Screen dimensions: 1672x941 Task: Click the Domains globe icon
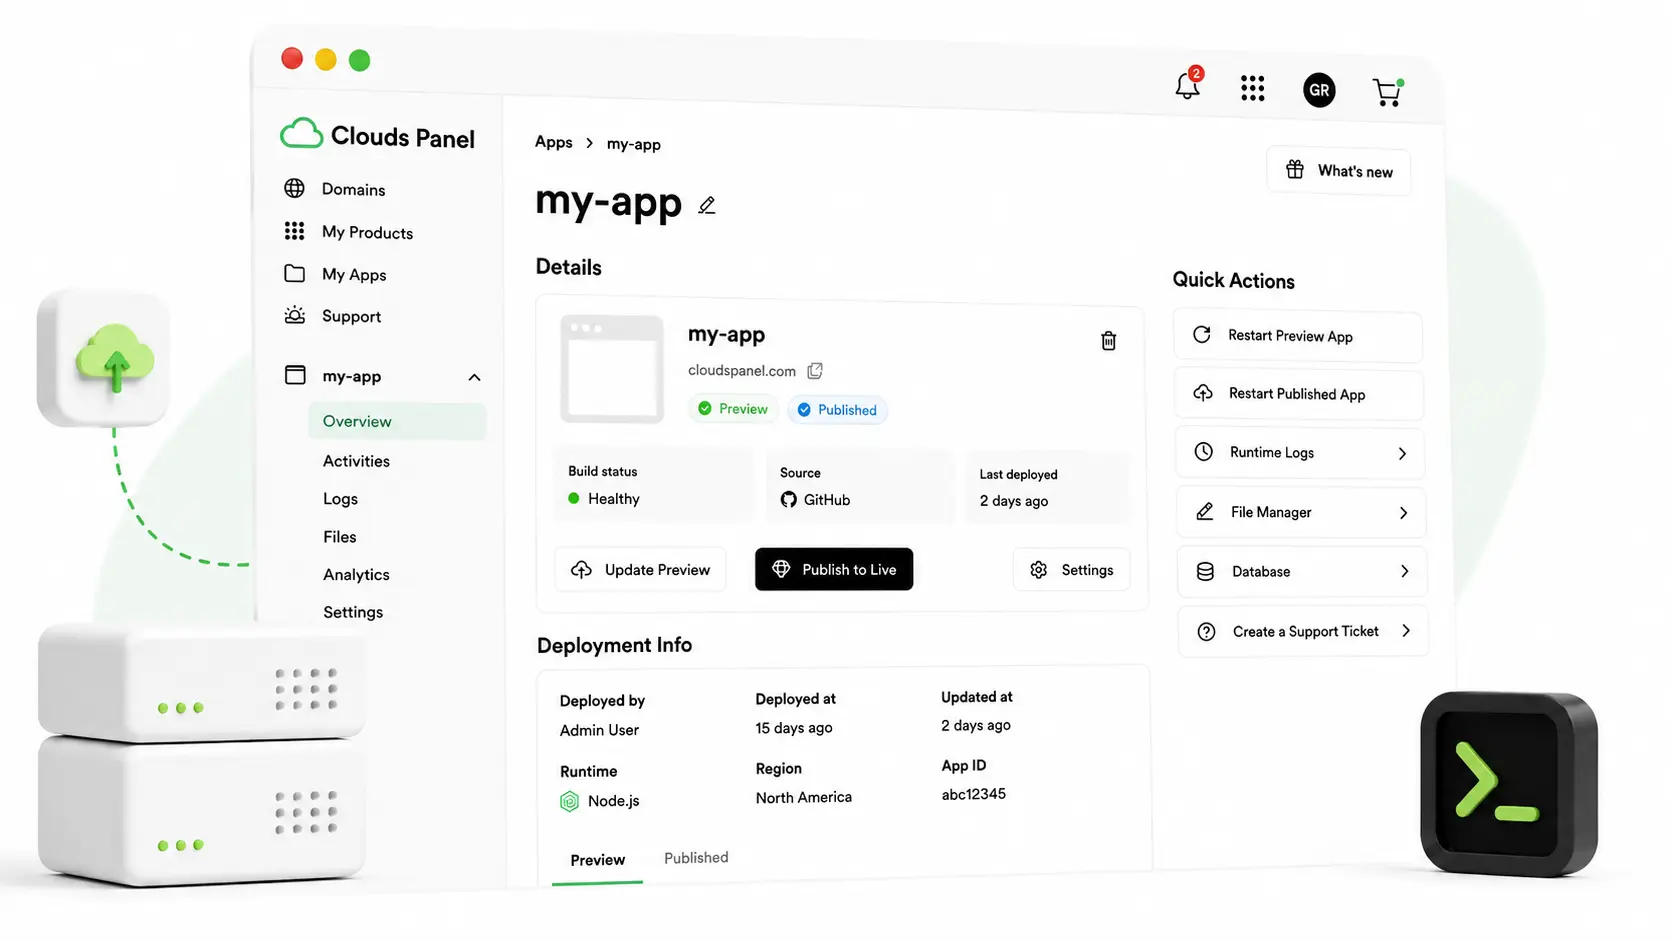[294, 188]
